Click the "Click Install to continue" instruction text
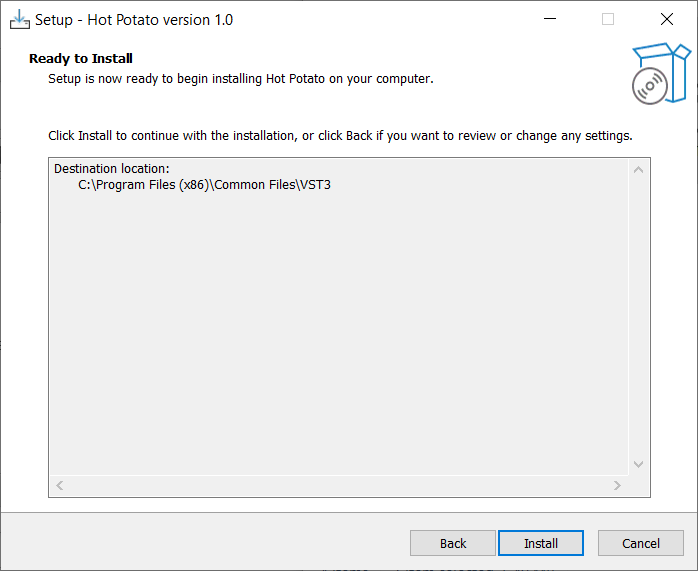Image resolution: width=698 pixels, height=571 pixels. point(340,135)
